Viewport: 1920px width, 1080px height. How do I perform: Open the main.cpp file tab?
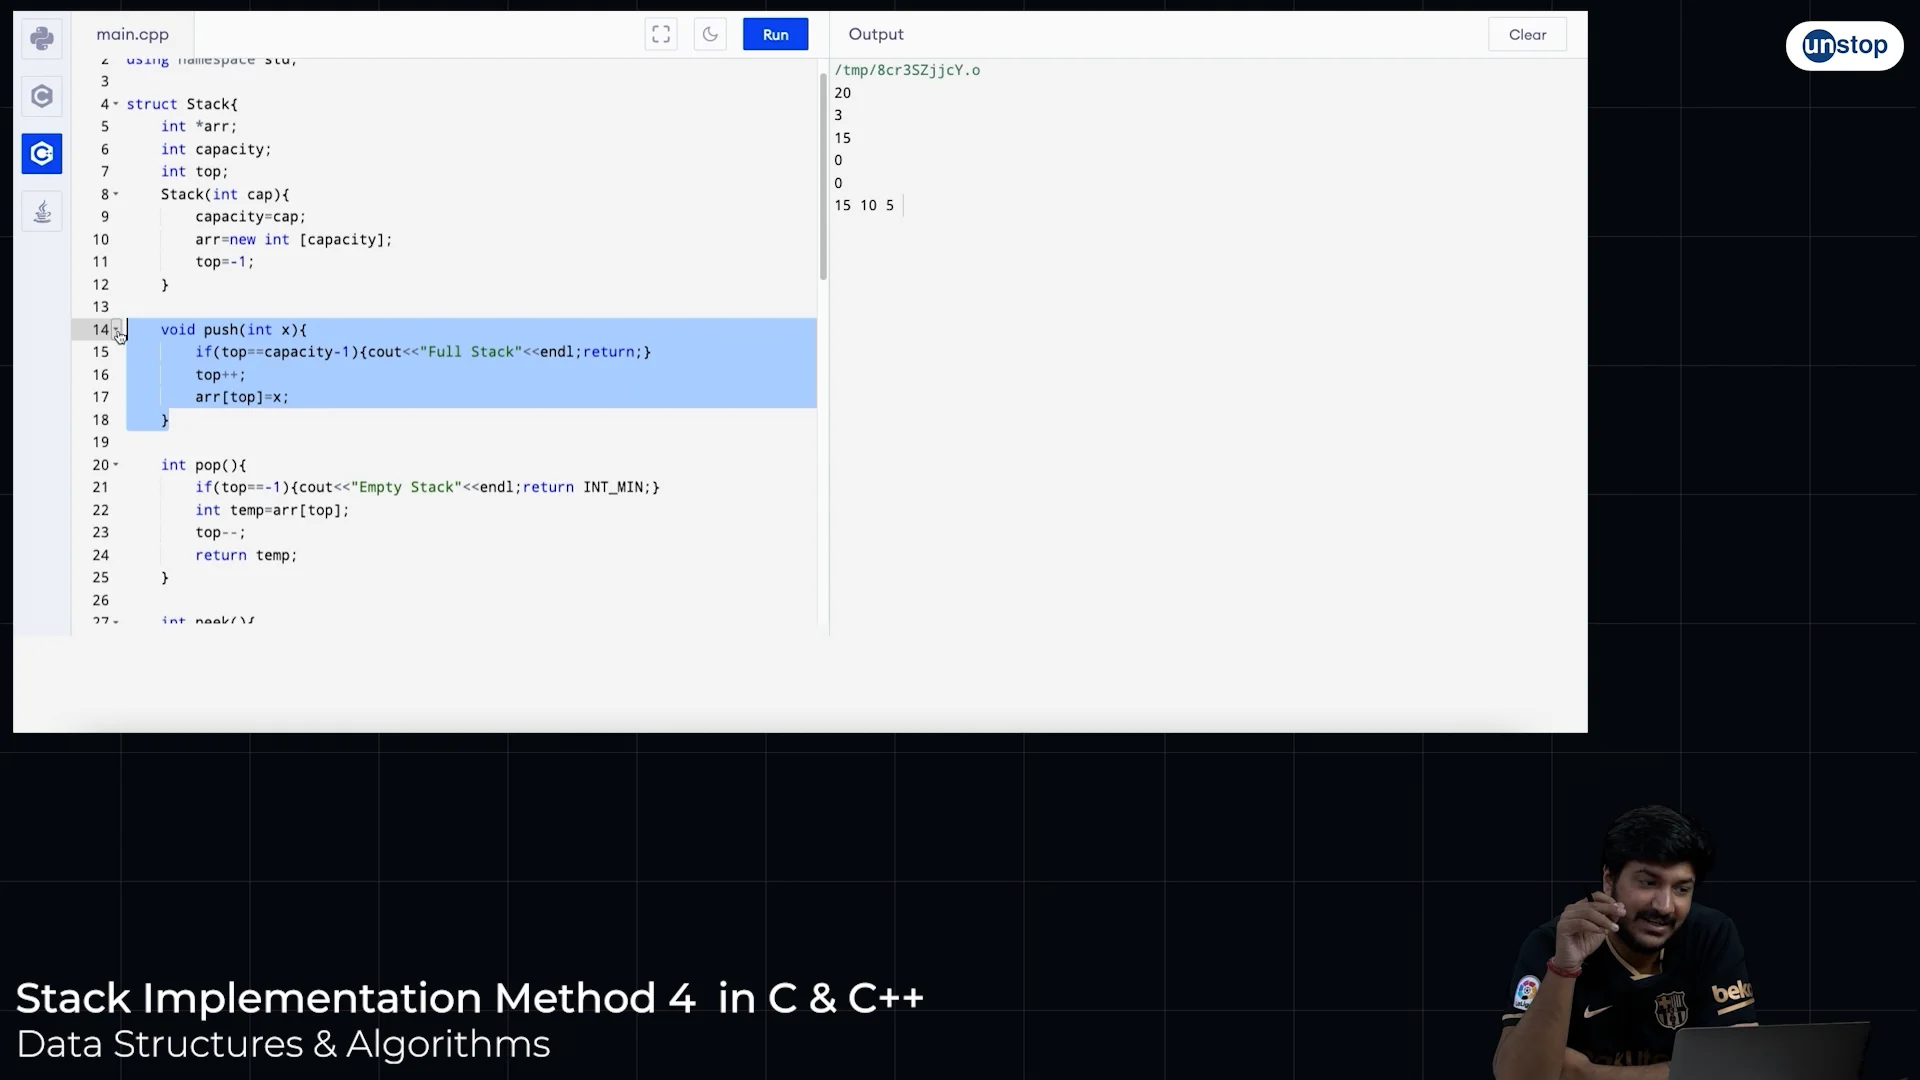133,34
